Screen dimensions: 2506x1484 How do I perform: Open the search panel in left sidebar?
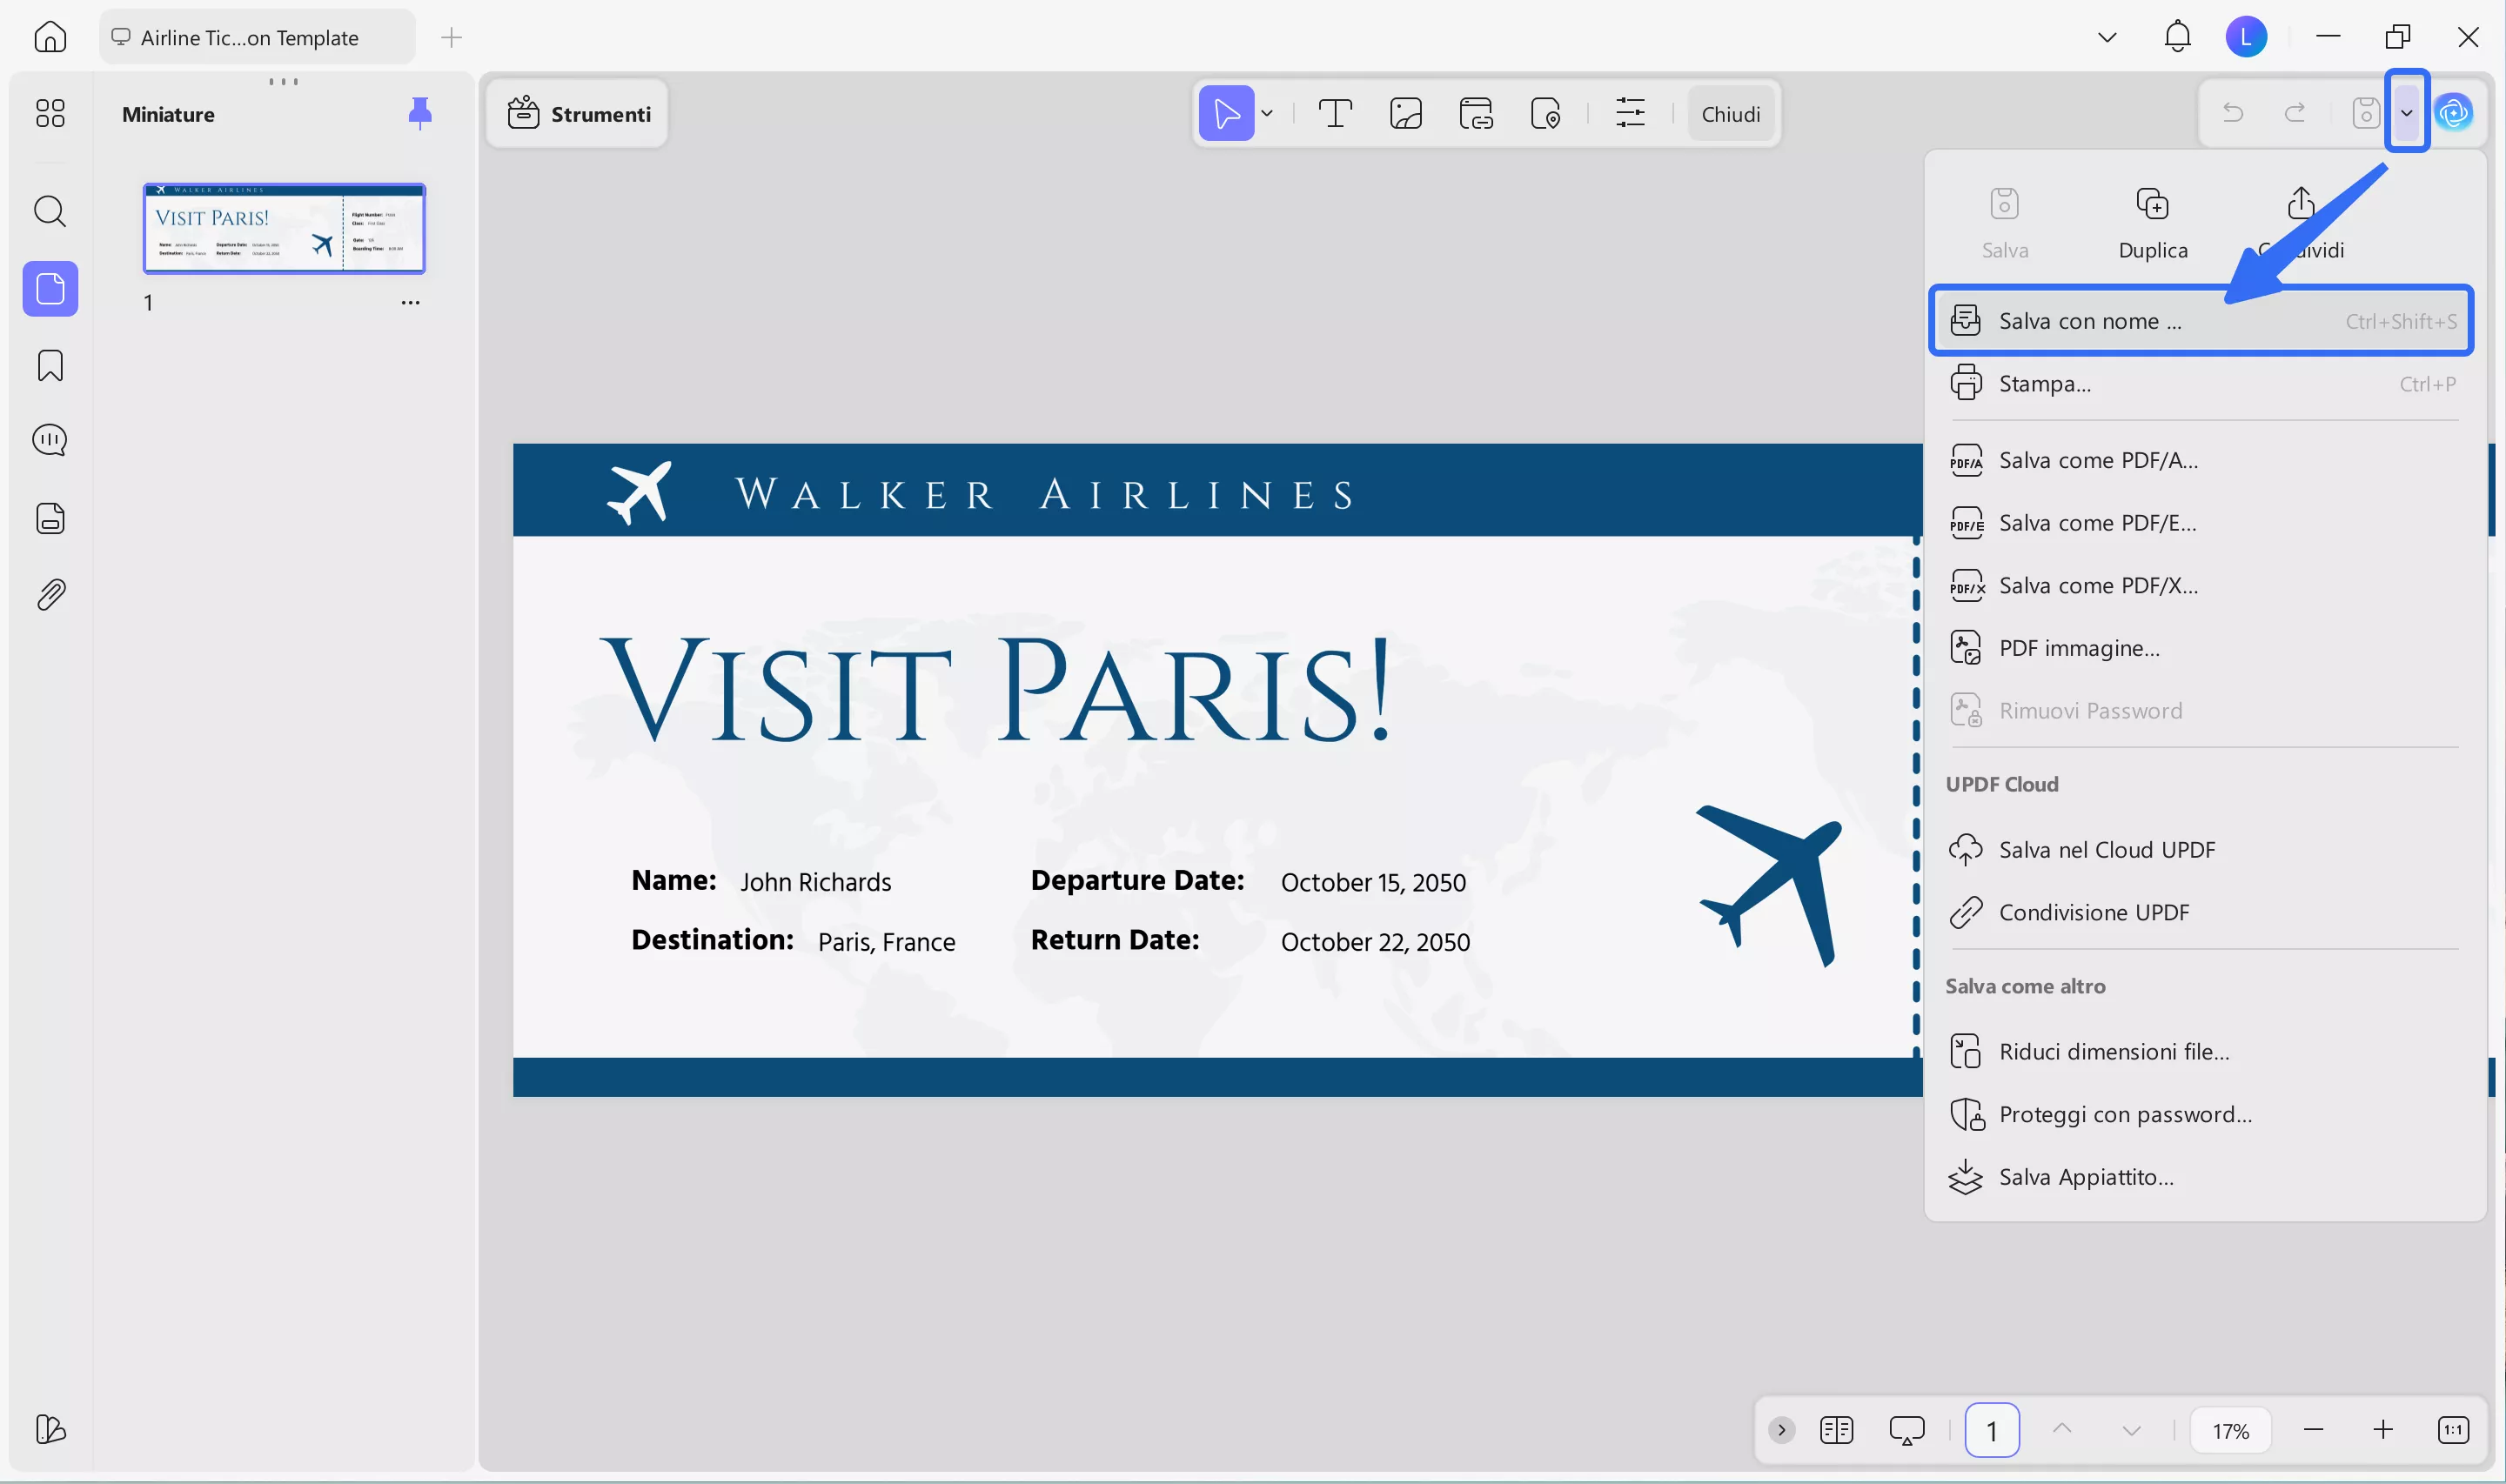point(50,212)
